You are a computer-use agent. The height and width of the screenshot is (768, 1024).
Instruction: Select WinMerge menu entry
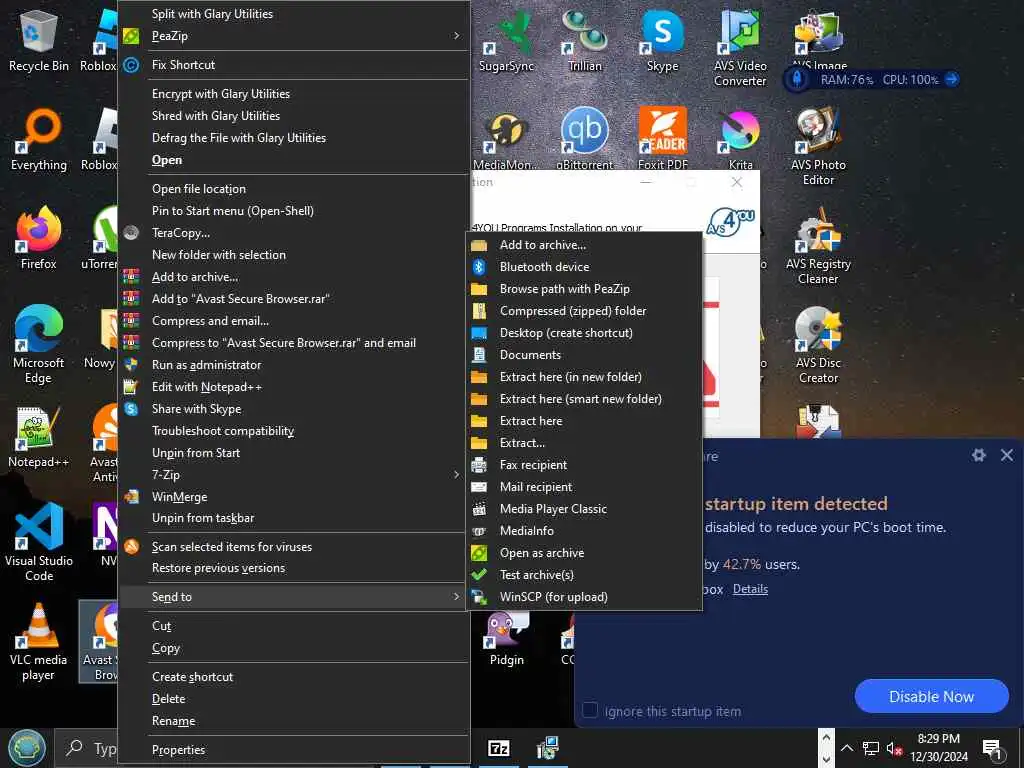click(295, 497)
